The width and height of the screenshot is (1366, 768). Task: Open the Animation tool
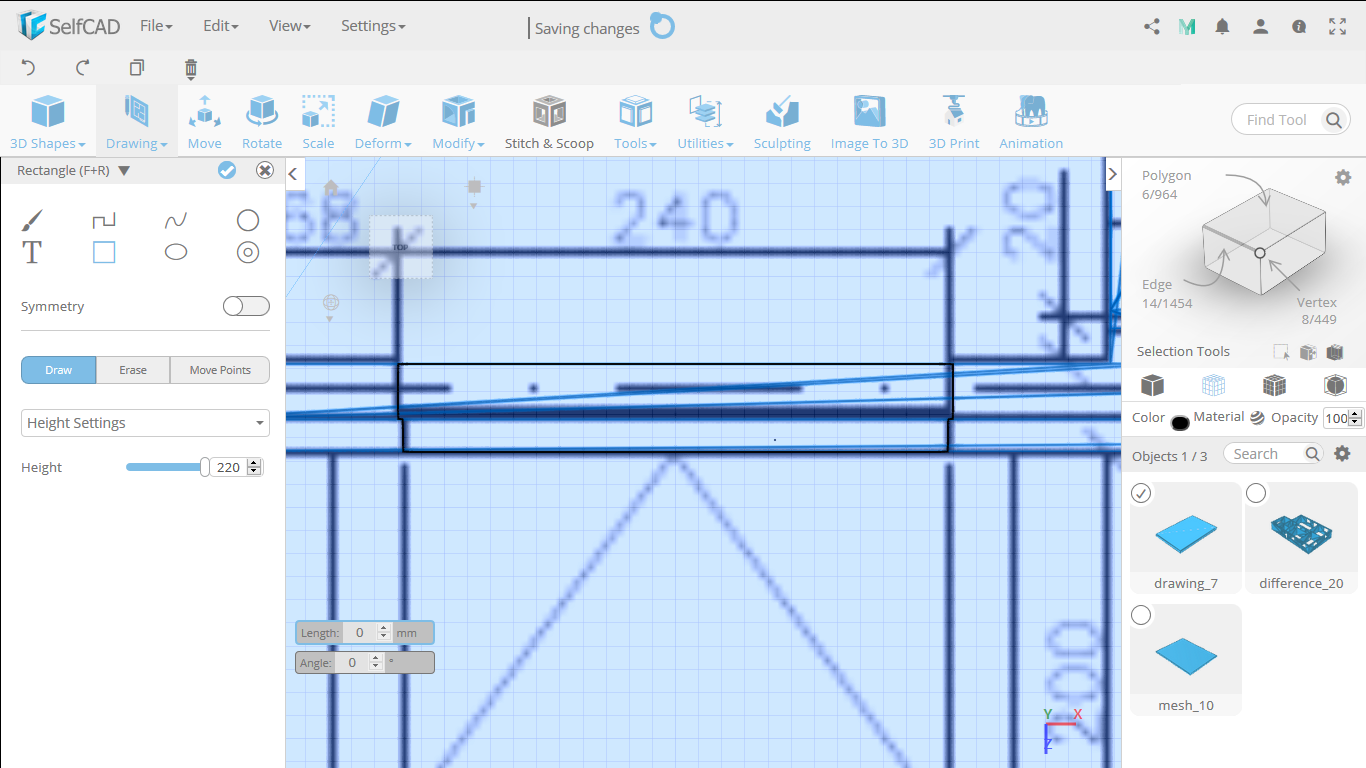click(x=1031, y=122)
